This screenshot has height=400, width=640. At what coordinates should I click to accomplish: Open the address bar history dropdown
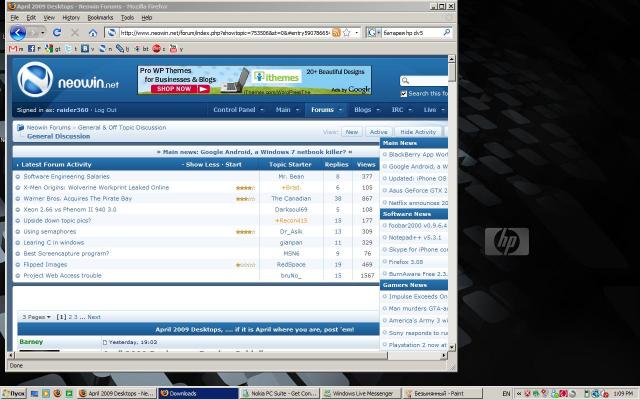coord(357,33)
